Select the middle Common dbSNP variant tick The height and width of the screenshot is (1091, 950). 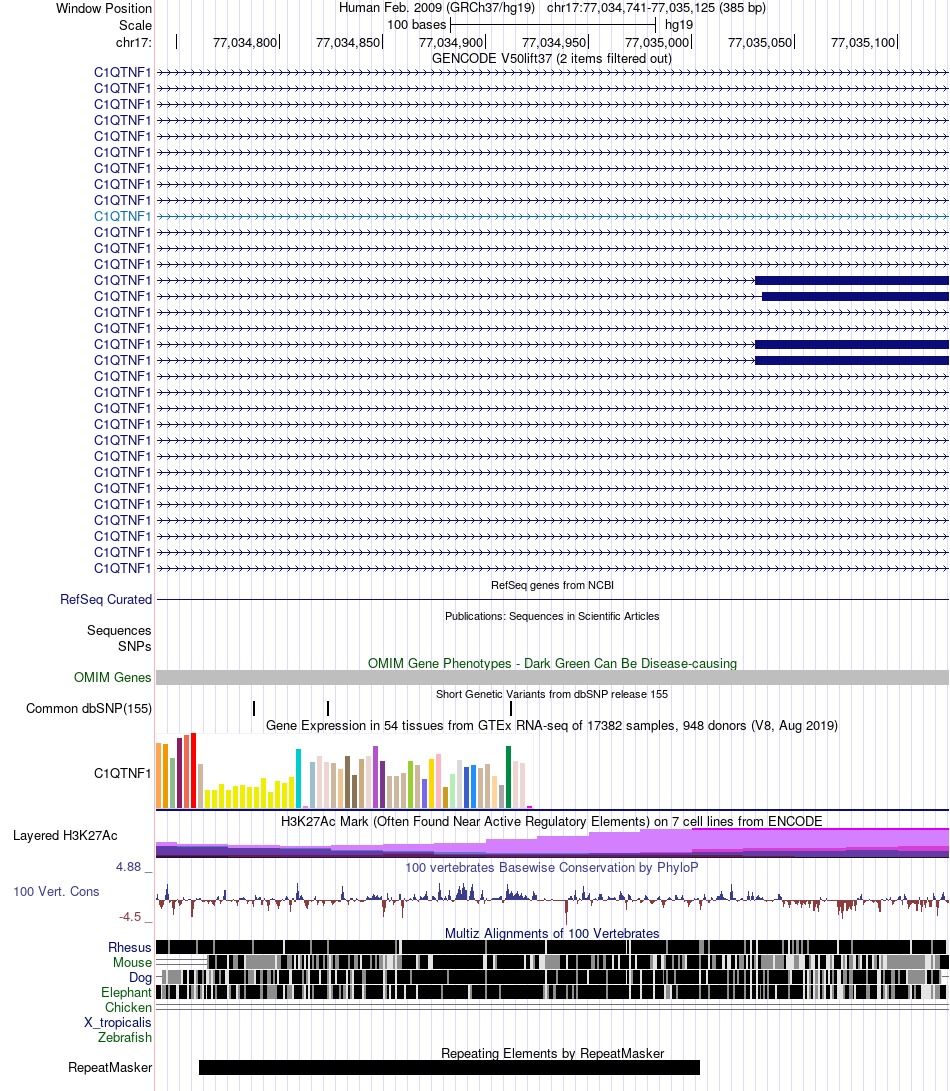[x=328, y=708]
